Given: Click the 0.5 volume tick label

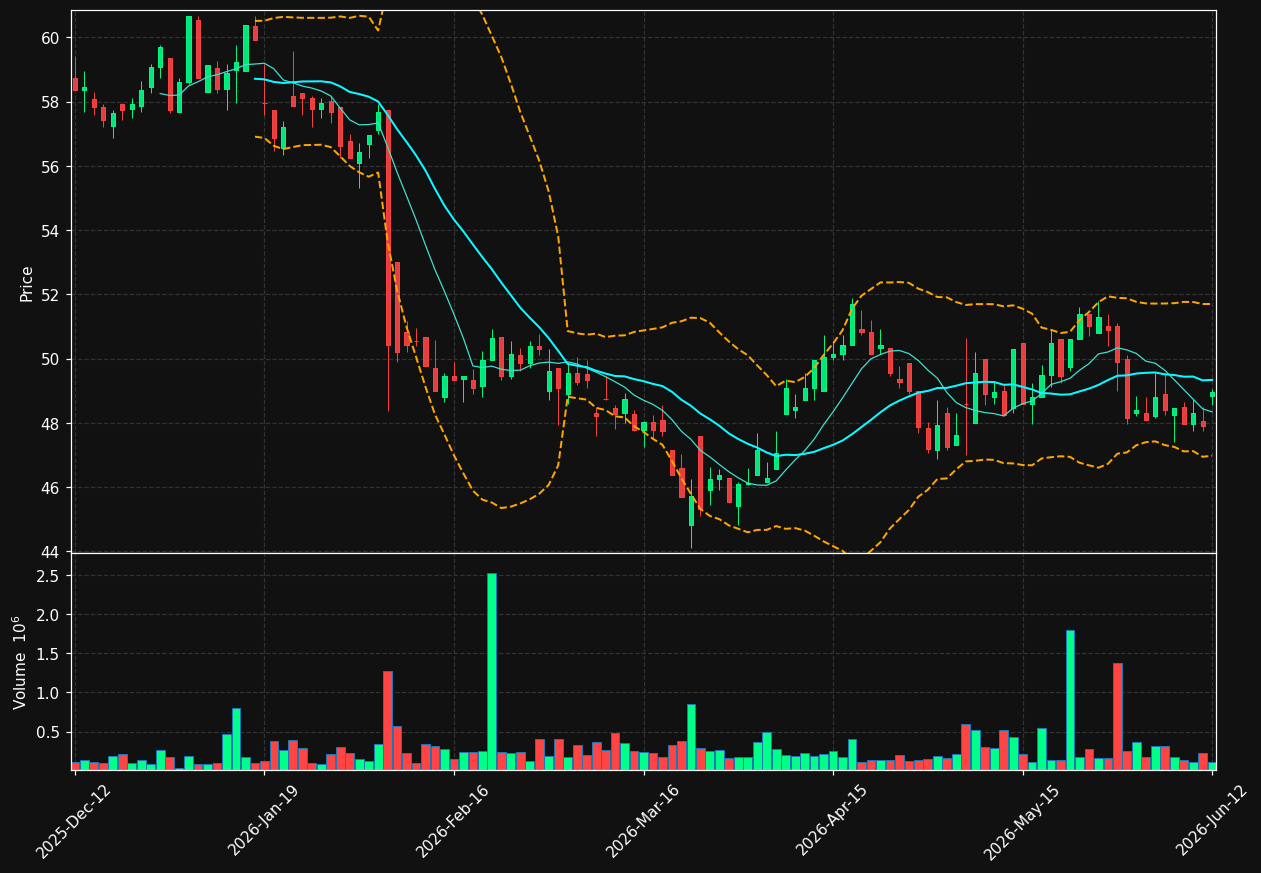Looking at the screenshot, I should pyautogui.click(x=49, y=732).
